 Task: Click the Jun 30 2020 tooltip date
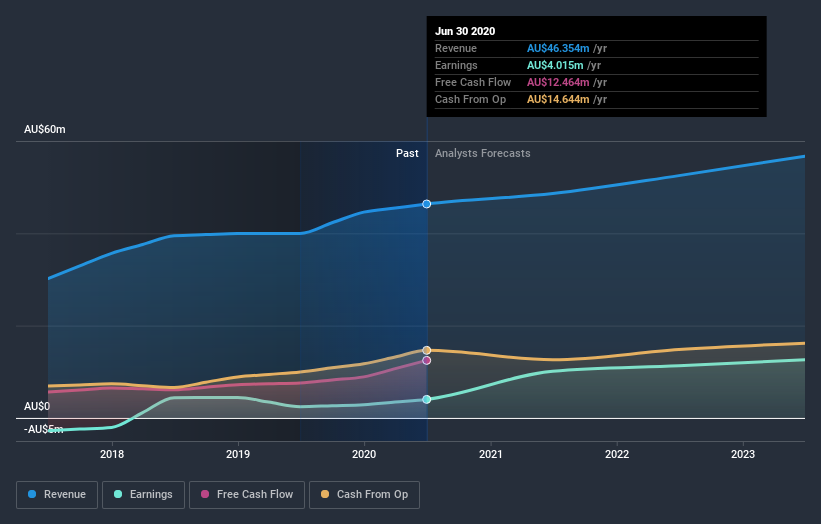pos(465,31)
